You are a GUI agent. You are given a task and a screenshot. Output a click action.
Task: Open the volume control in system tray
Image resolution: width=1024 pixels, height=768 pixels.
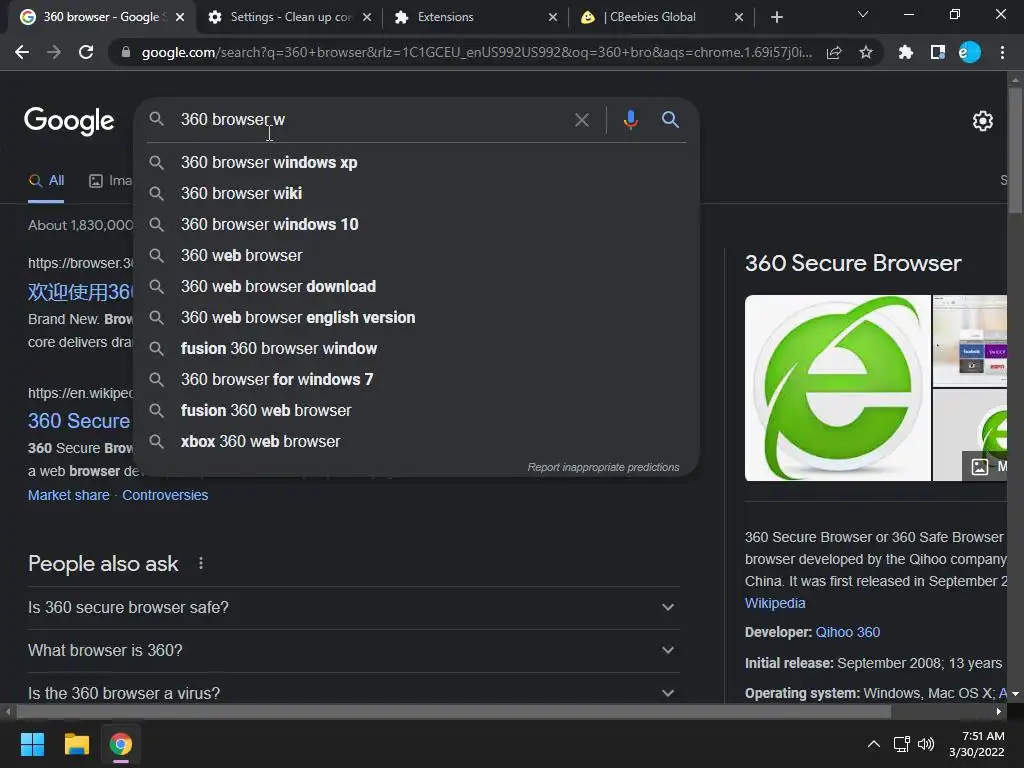[x=926, y=744]
